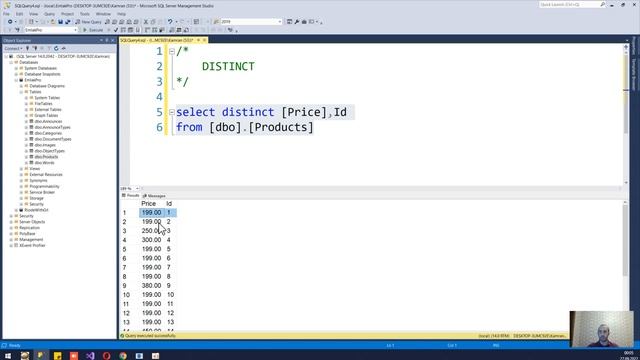Image resolution: width=640 pixels, height=360 pixels.
Task: Click the 250.00 price cell in row 3
Action: pyautogui.click(x=151, y=231)
